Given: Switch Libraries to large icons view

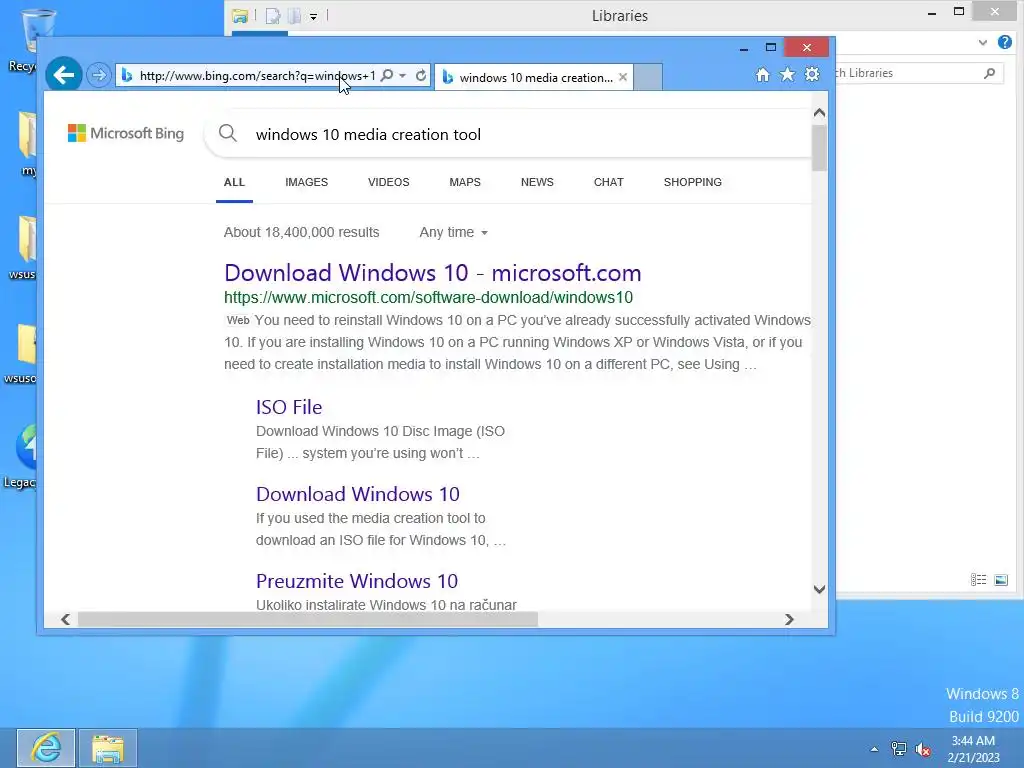Looking at the screenshot, I should pos(1001,580).
